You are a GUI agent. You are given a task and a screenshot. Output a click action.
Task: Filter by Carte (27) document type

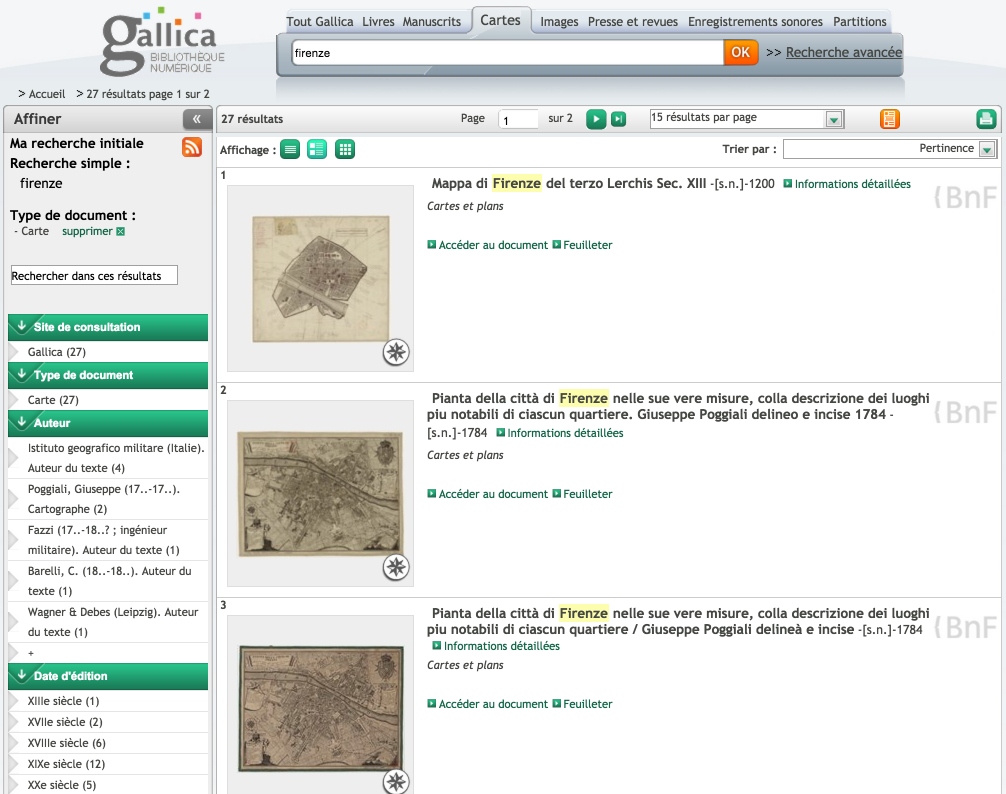[53, 400]
